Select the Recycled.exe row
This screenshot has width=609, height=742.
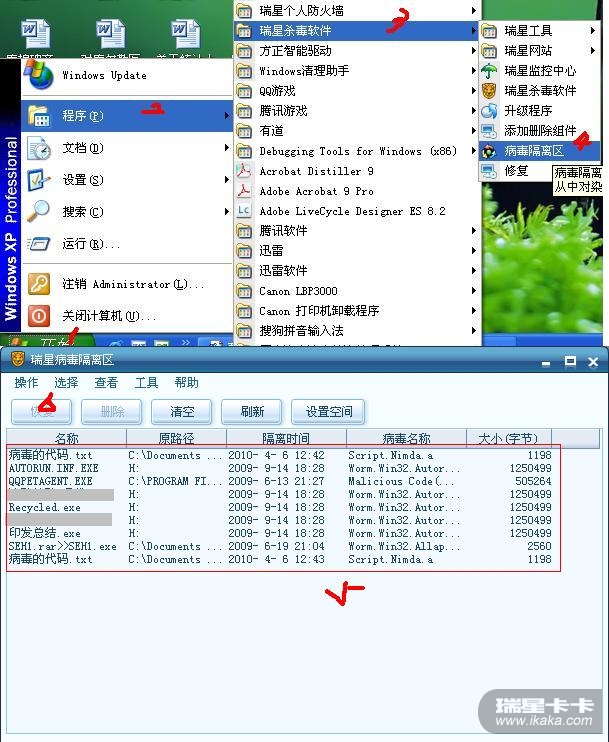pos(280,507)
